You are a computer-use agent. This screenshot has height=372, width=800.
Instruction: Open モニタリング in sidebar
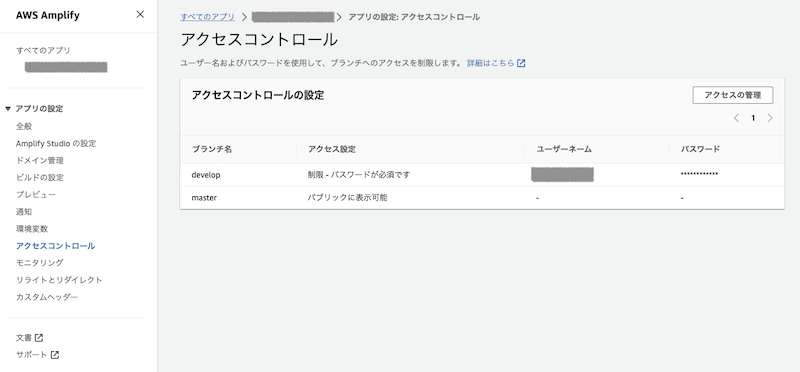click(x=40, y=262)
